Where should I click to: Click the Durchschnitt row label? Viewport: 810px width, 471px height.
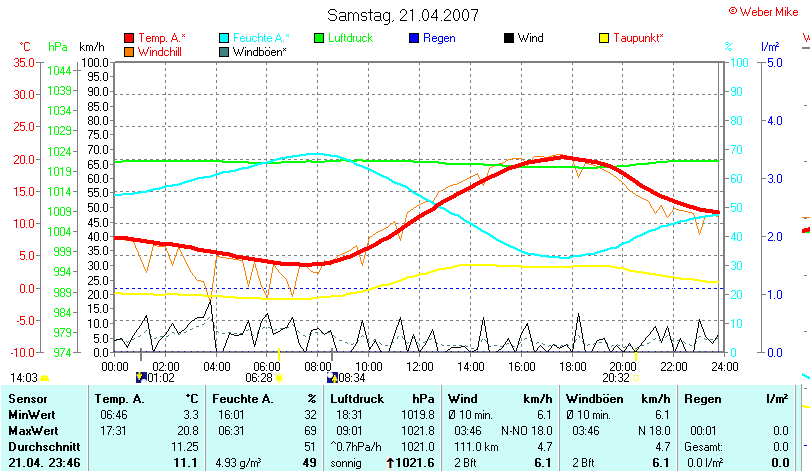coord(44,447)
